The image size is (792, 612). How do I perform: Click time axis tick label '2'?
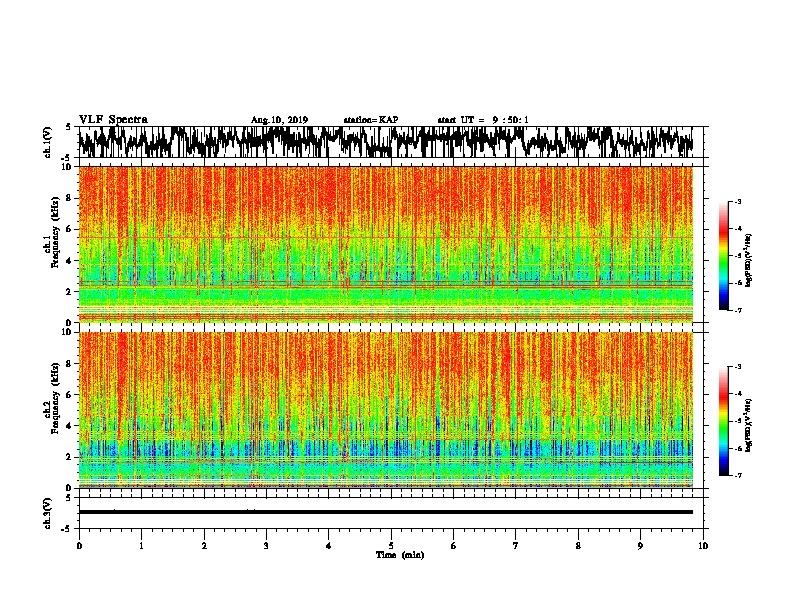[x=204, y=546]
